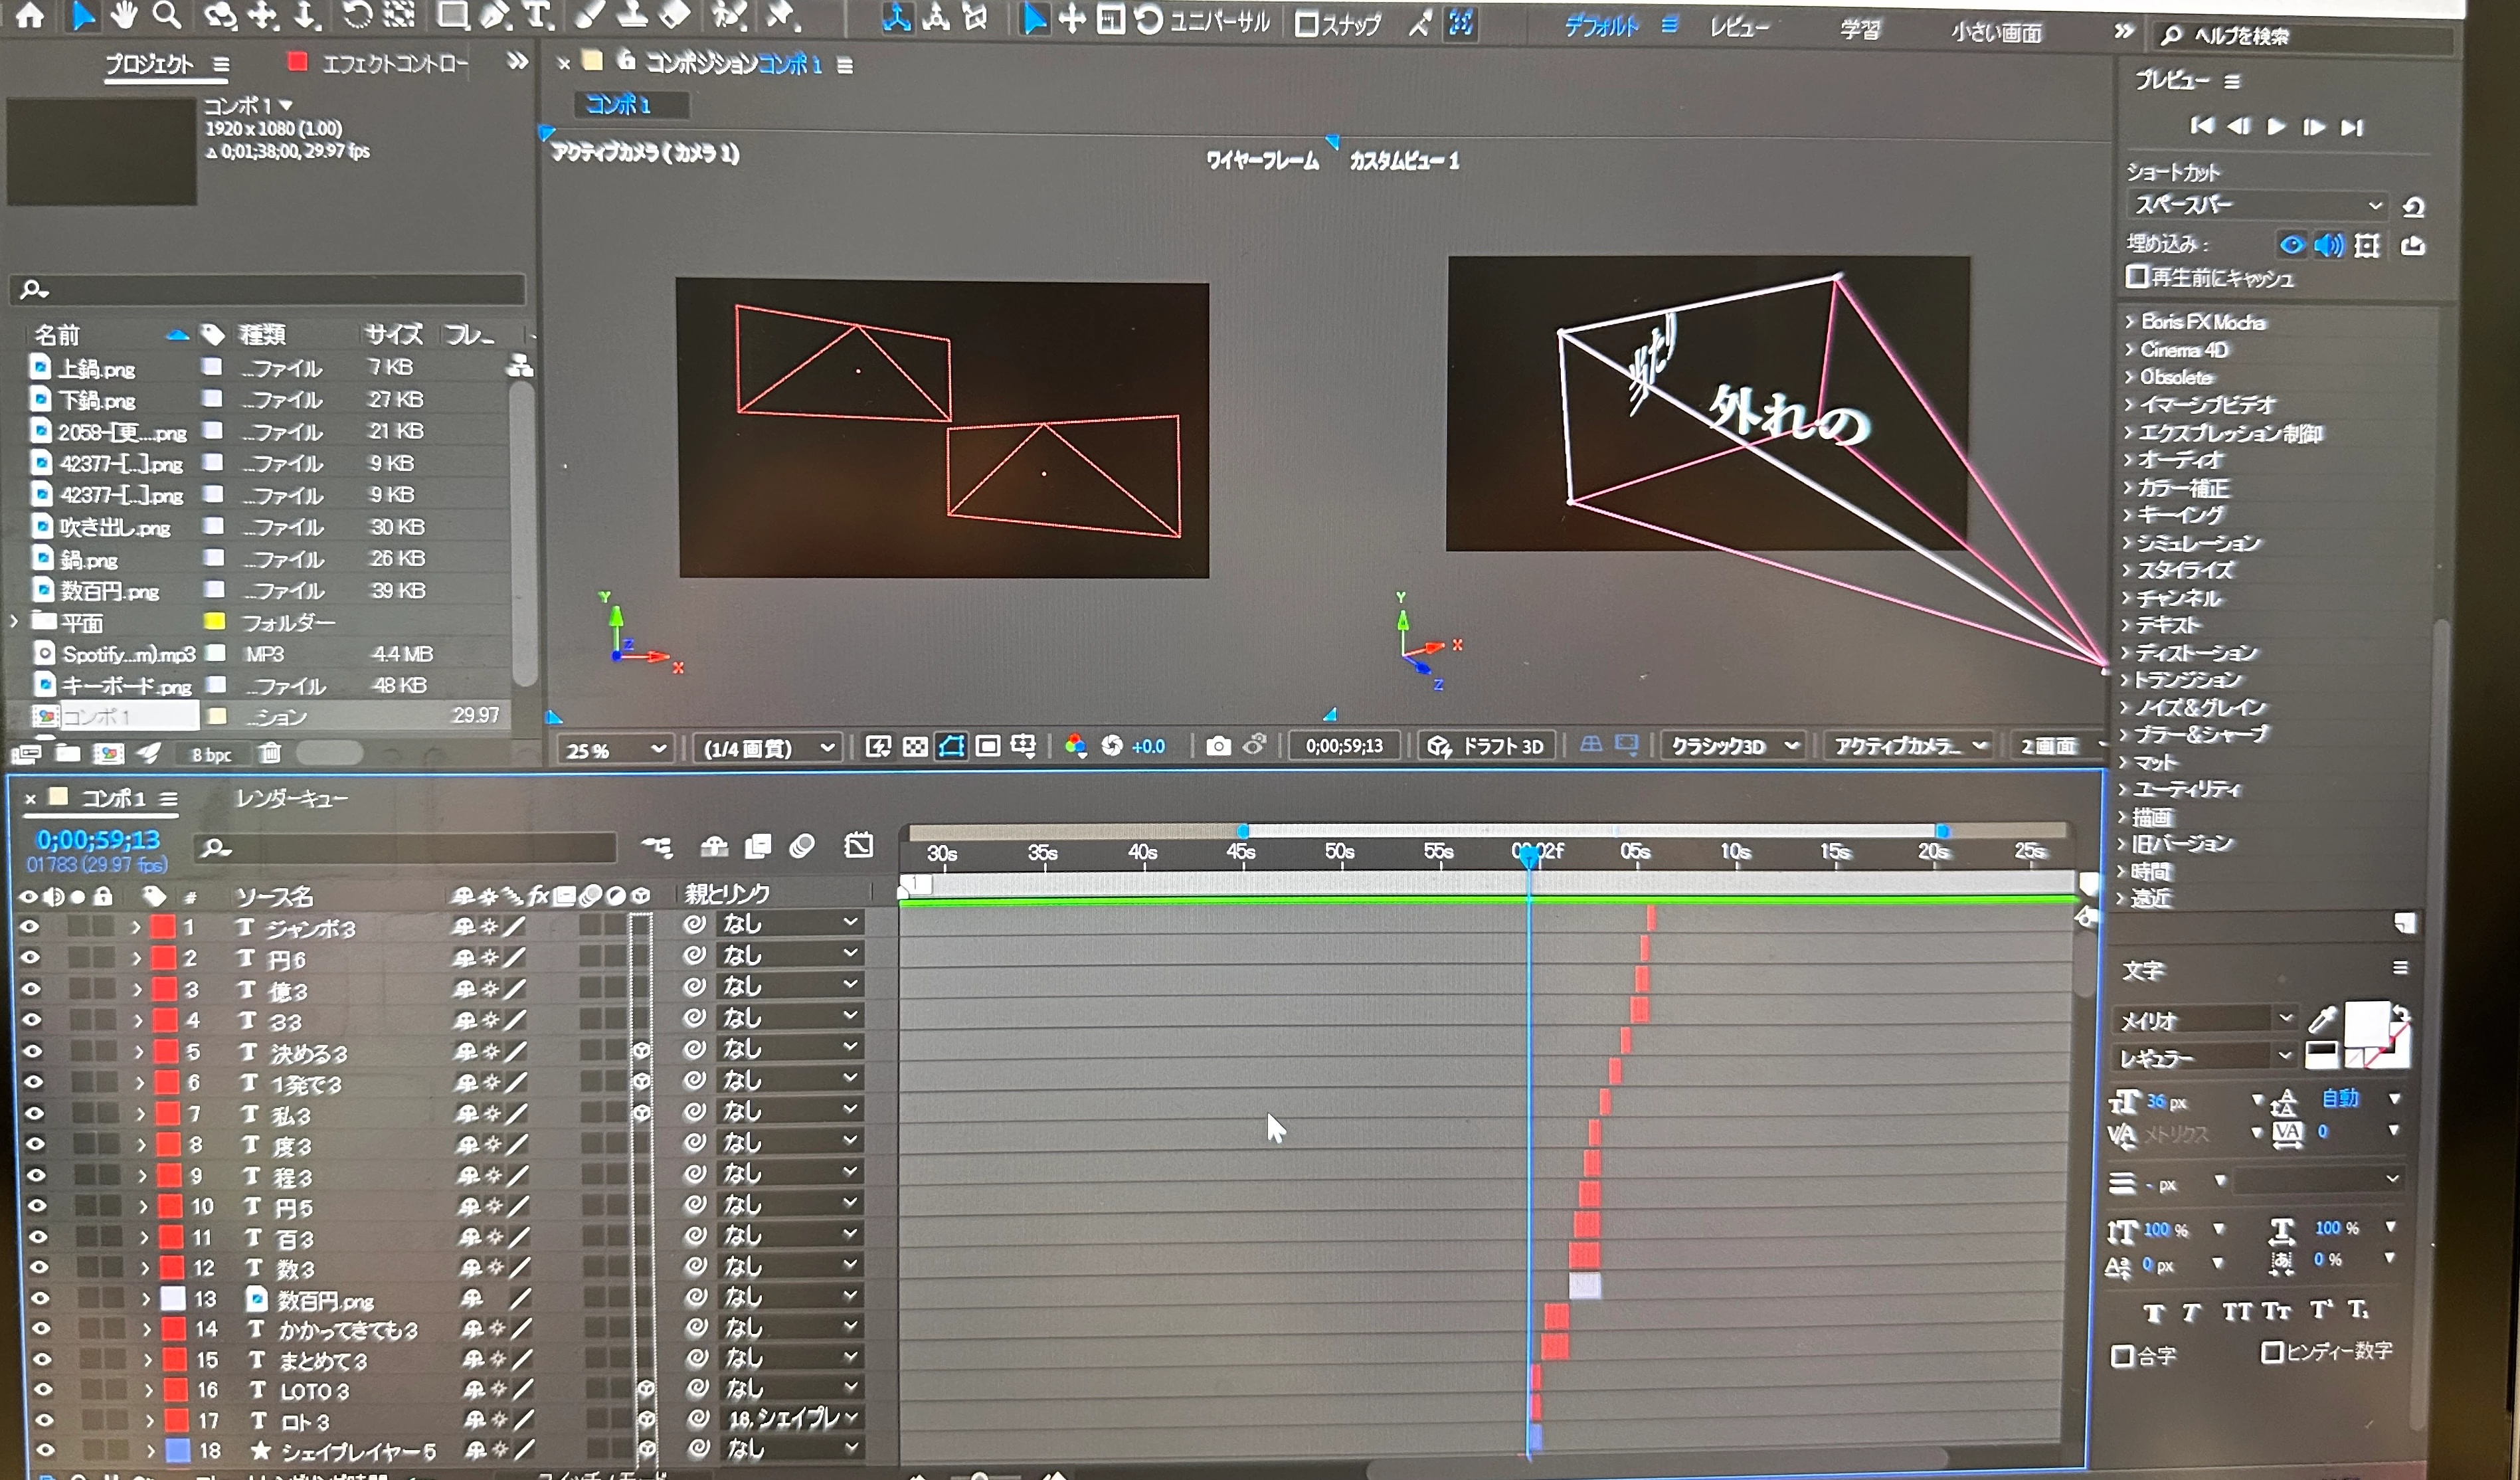Enable the スナップ checkbox
This screenshot has height=1480, width=2520.
(x=1306, y=24)
